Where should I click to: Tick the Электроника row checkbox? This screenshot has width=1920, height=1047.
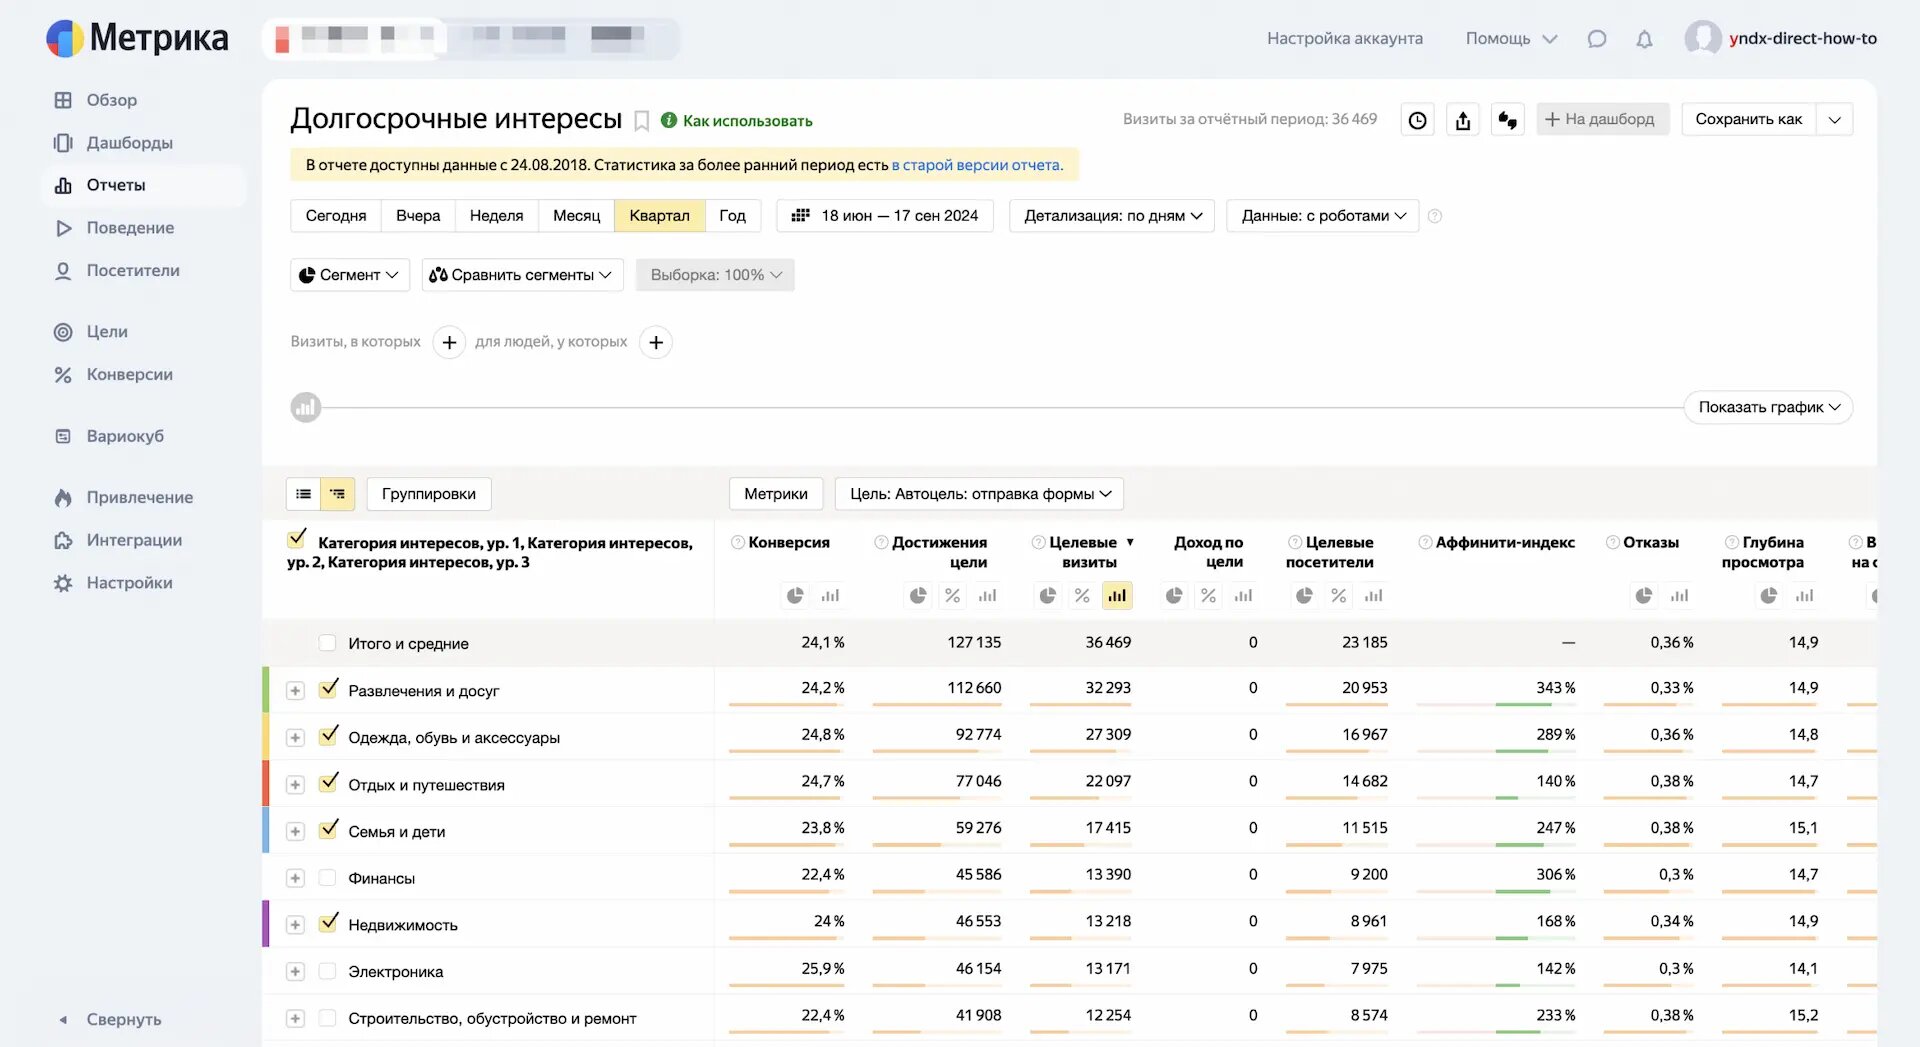[327, 971]
